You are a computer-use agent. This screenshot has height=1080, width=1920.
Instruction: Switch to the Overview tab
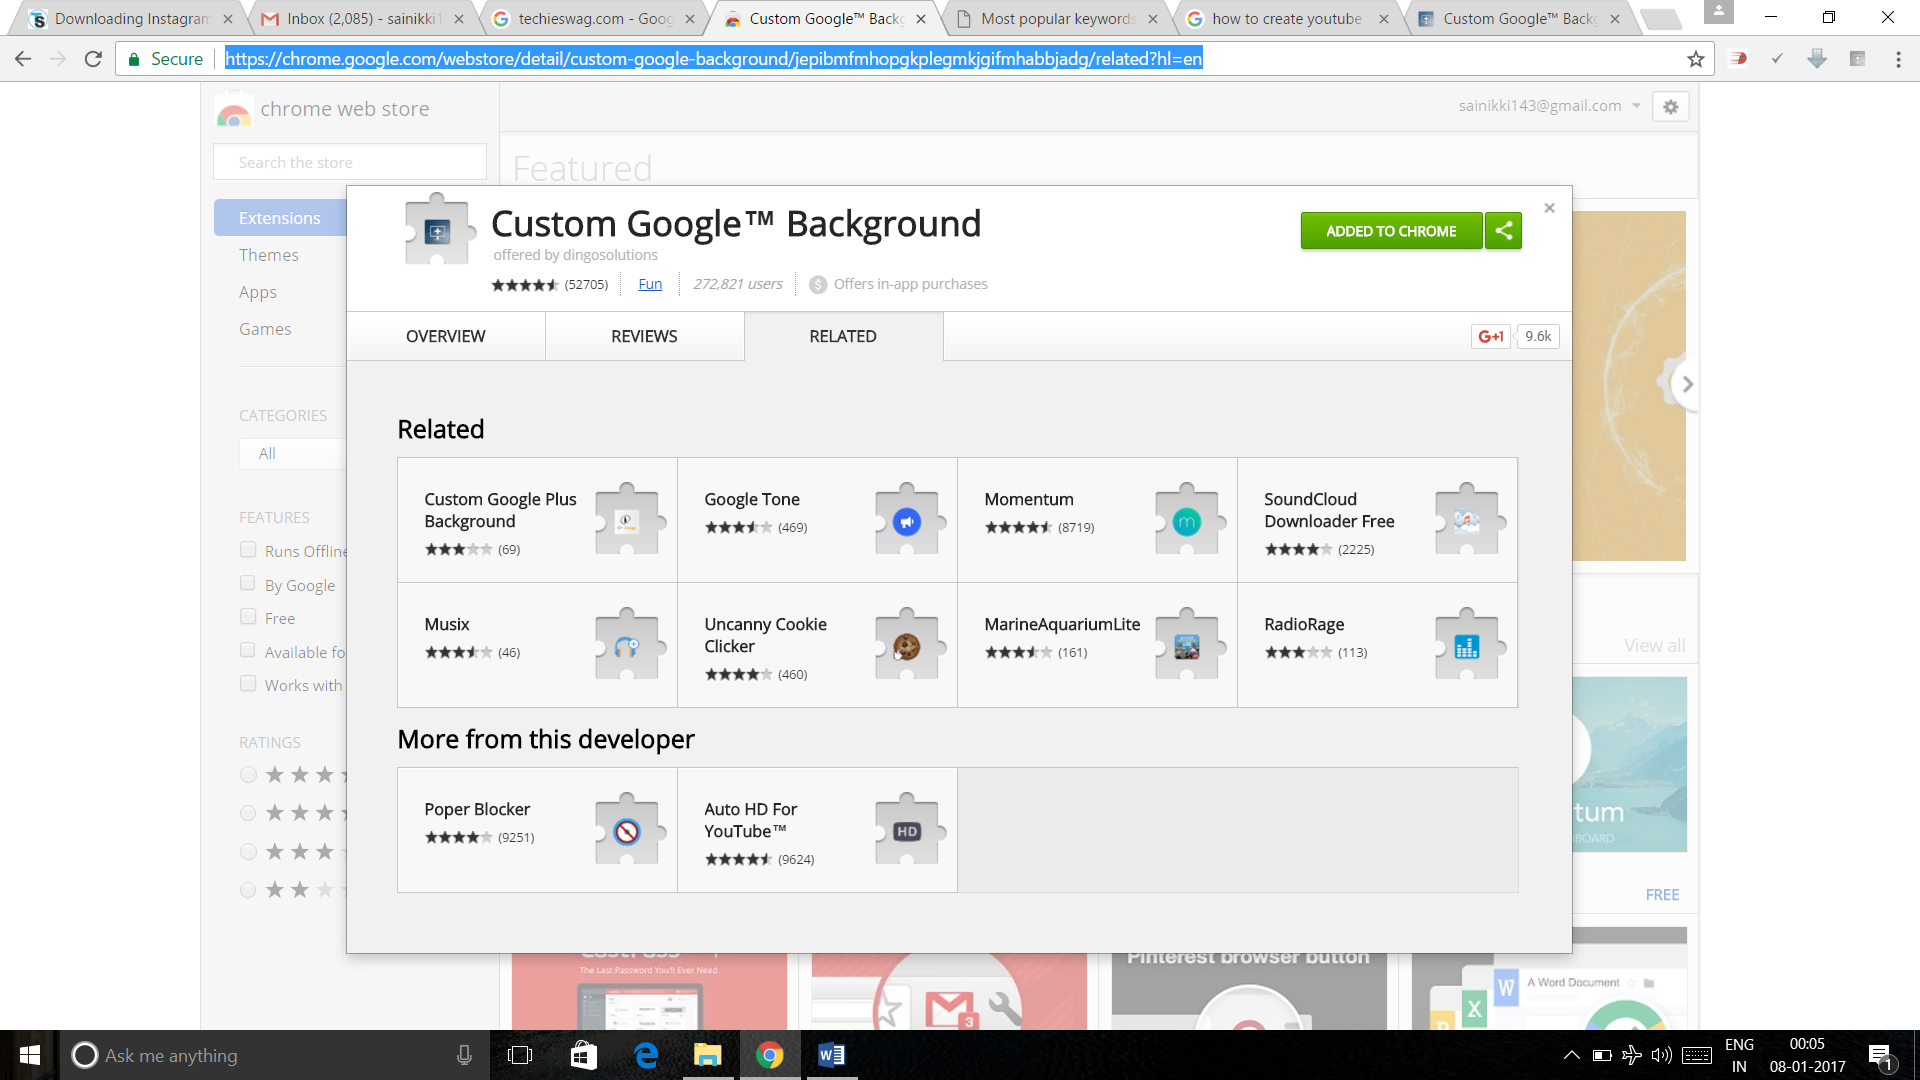(446, 336)
